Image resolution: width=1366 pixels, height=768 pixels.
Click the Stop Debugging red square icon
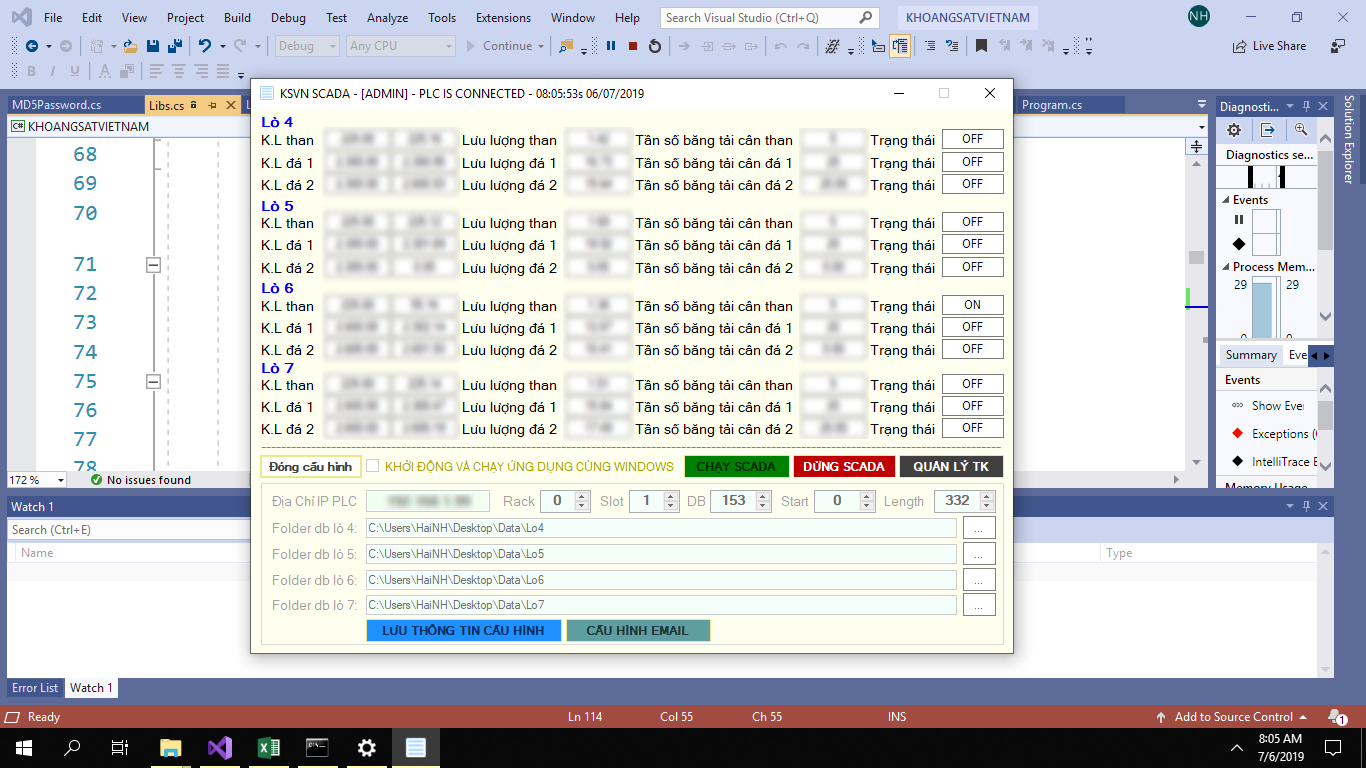633,46
